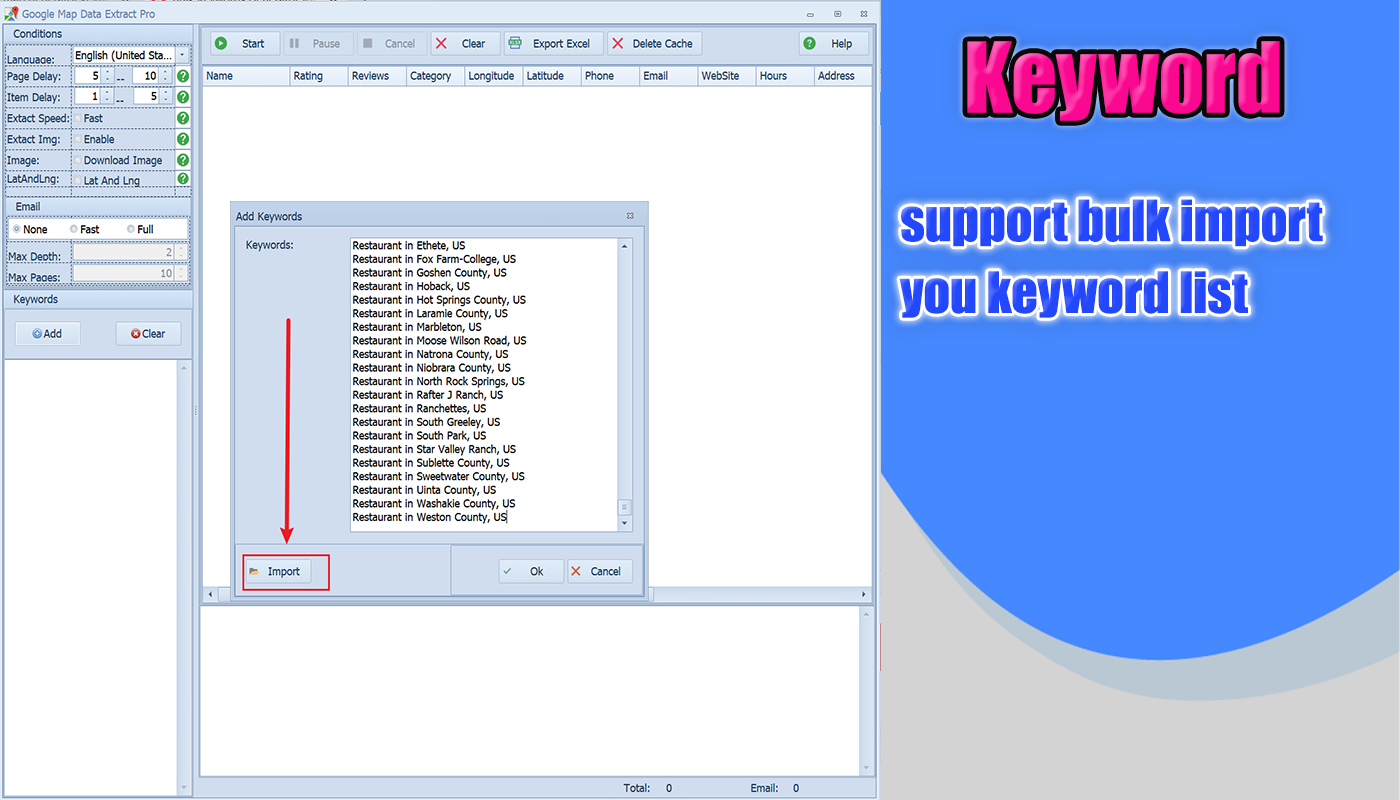Click the Longitude column header

(x=494, y=76)
